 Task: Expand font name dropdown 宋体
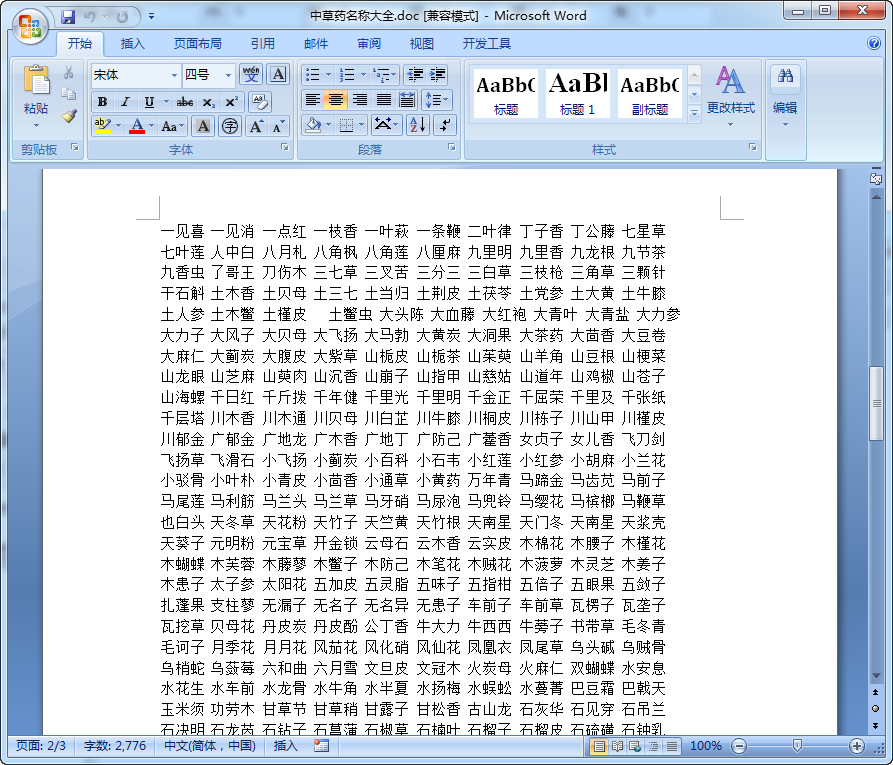pos(174,75)
